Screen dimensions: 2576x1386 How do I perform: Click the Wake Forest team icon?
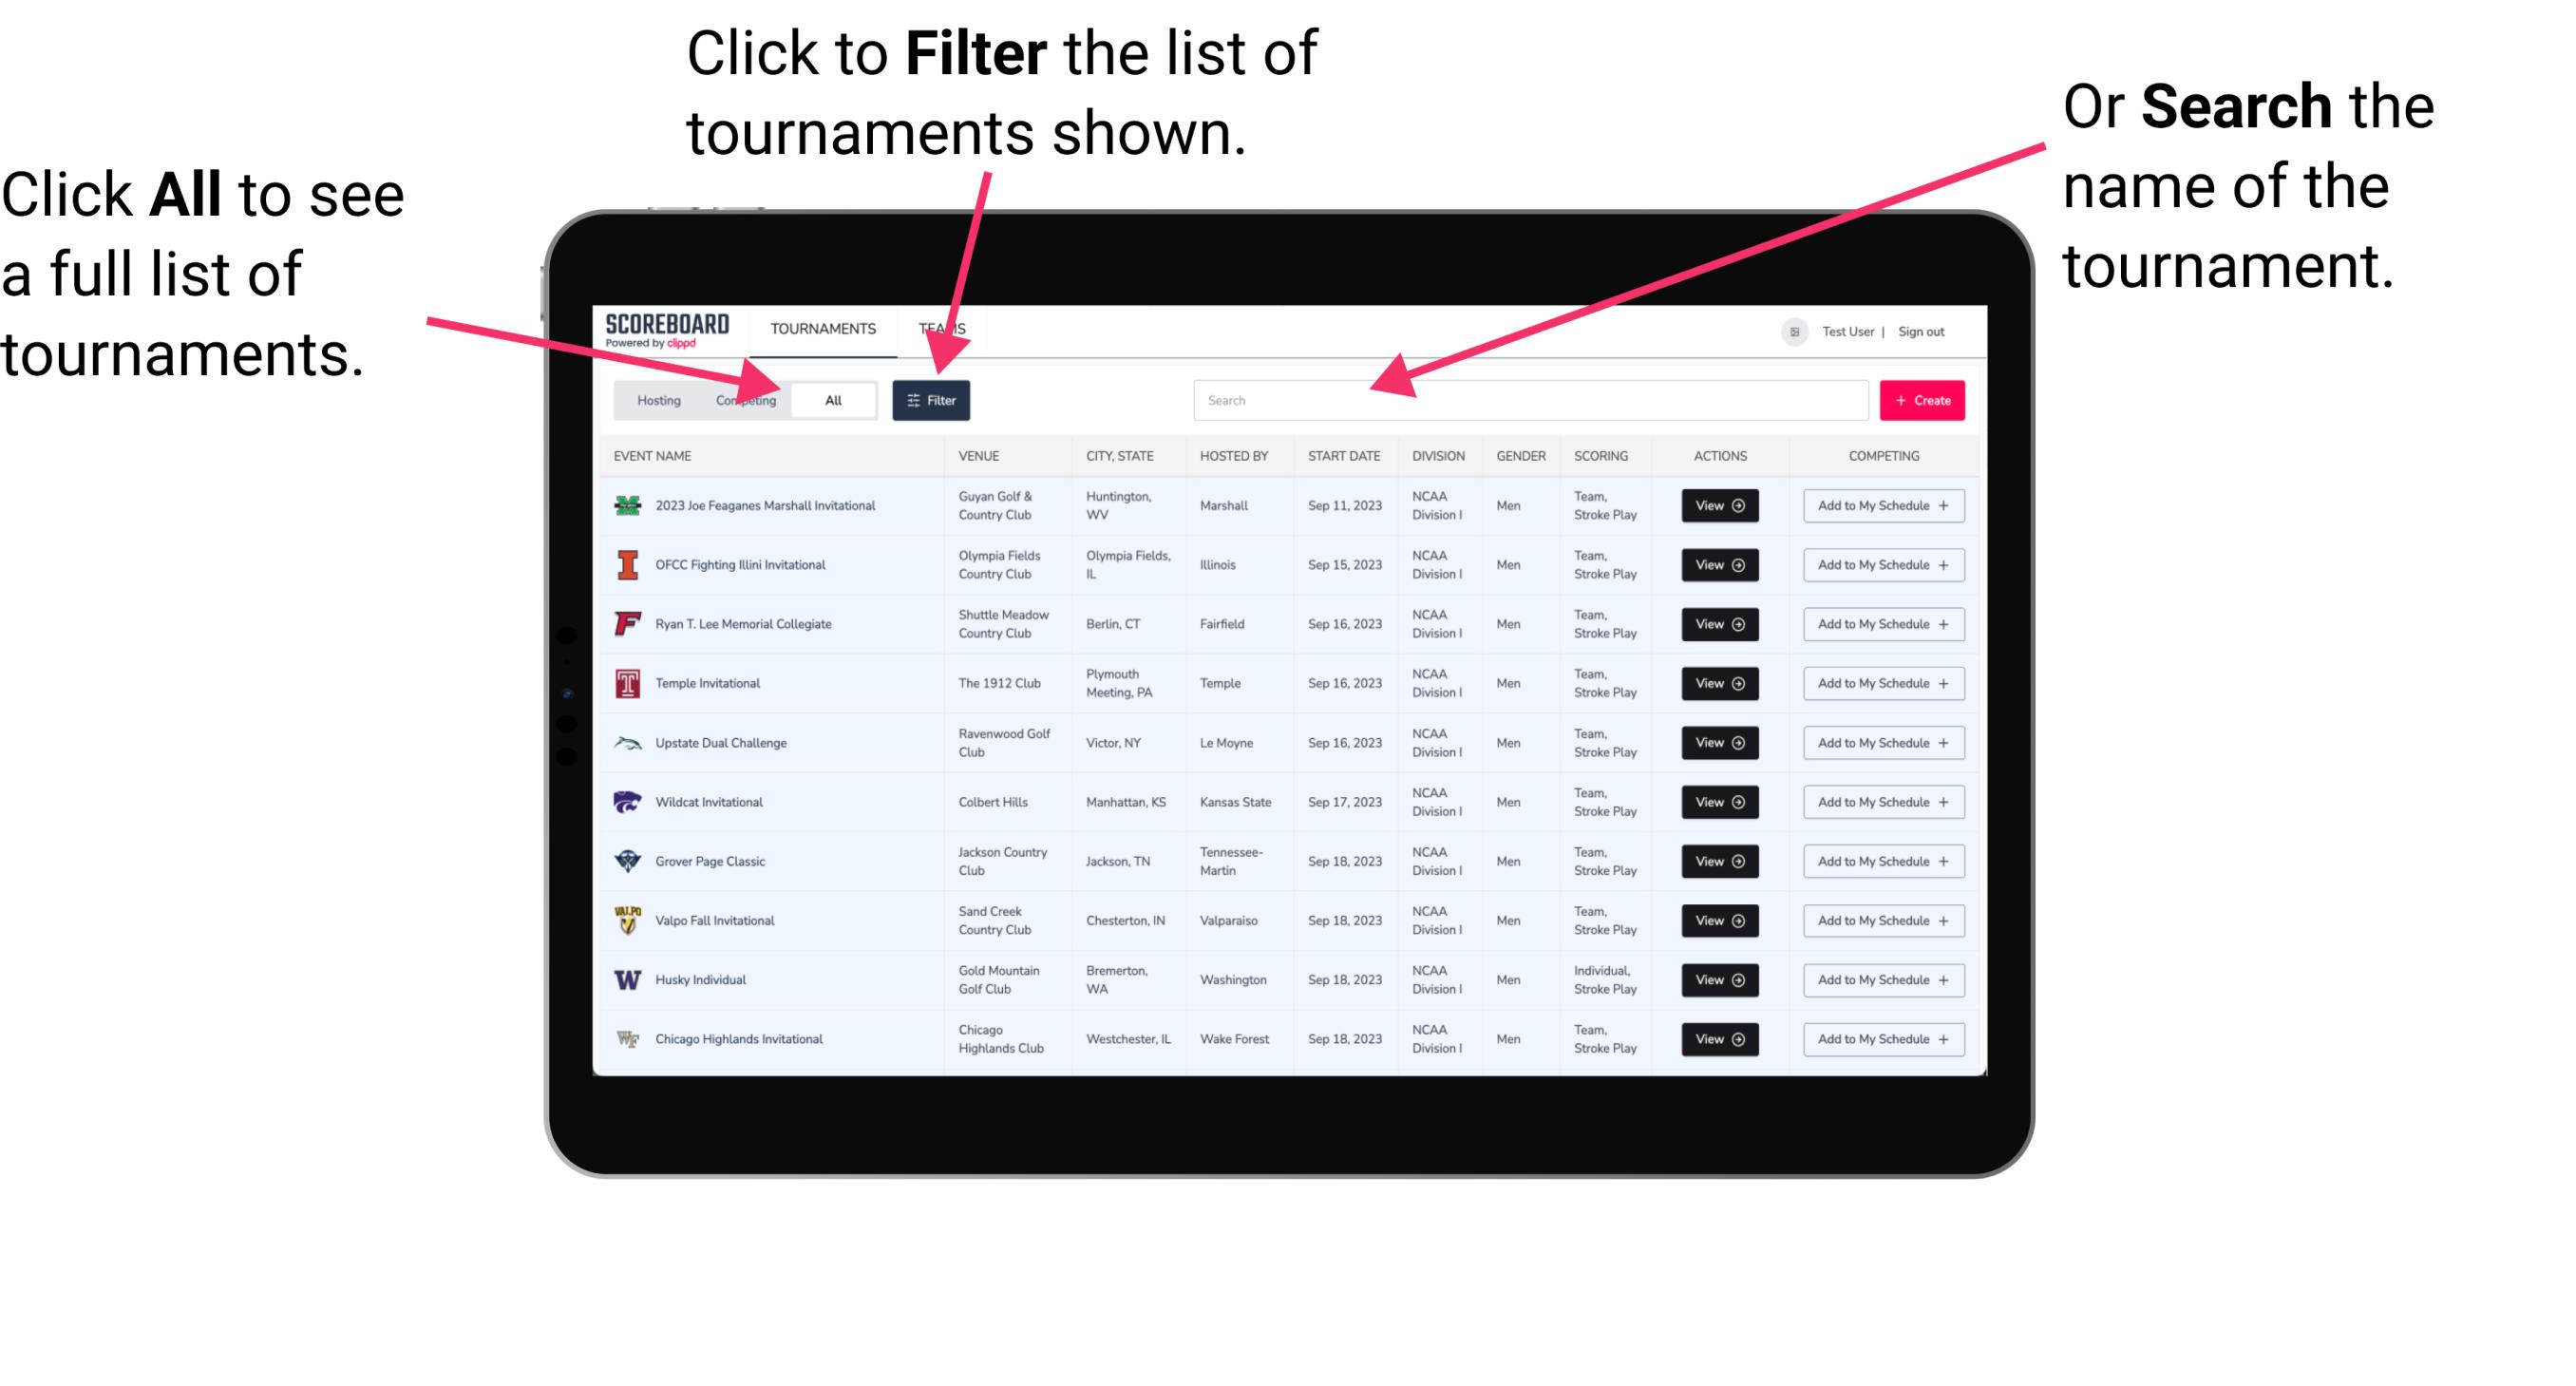[x=626, y=1037]
